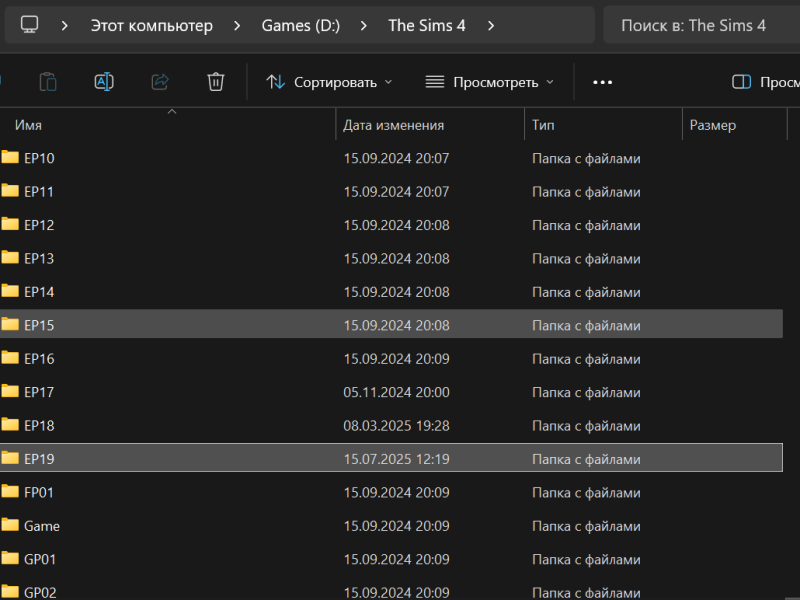
Task: Select the EP19 folder name
Action: [x=39, y=459]
